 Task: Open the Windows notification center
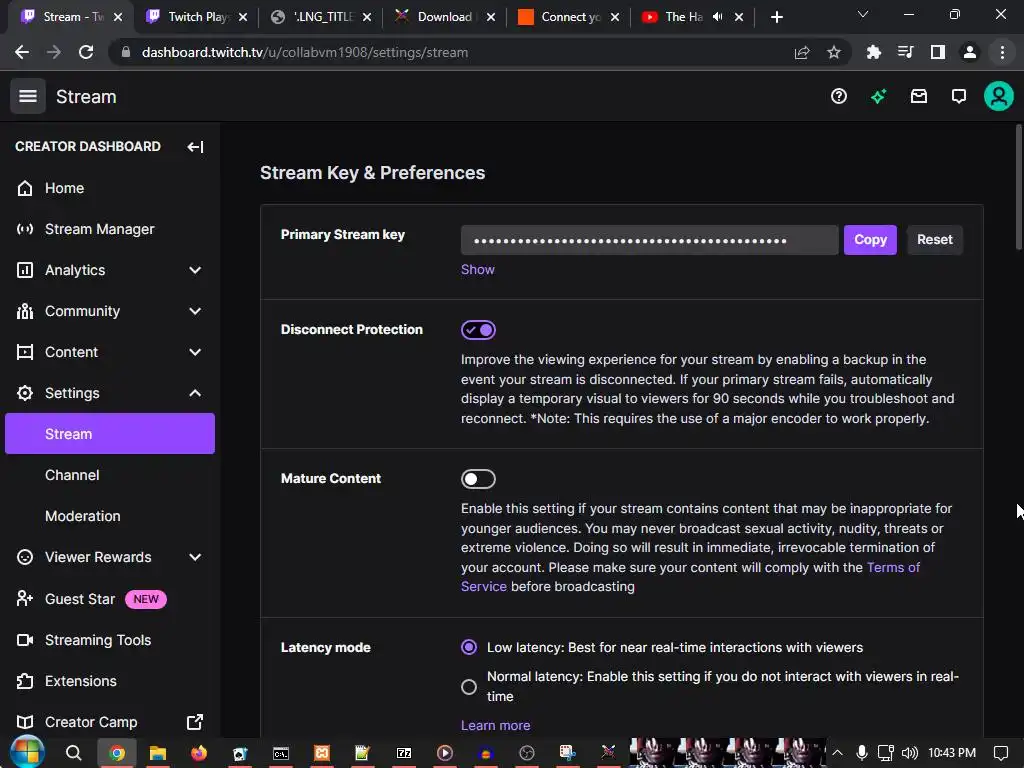click(1000, 753)
